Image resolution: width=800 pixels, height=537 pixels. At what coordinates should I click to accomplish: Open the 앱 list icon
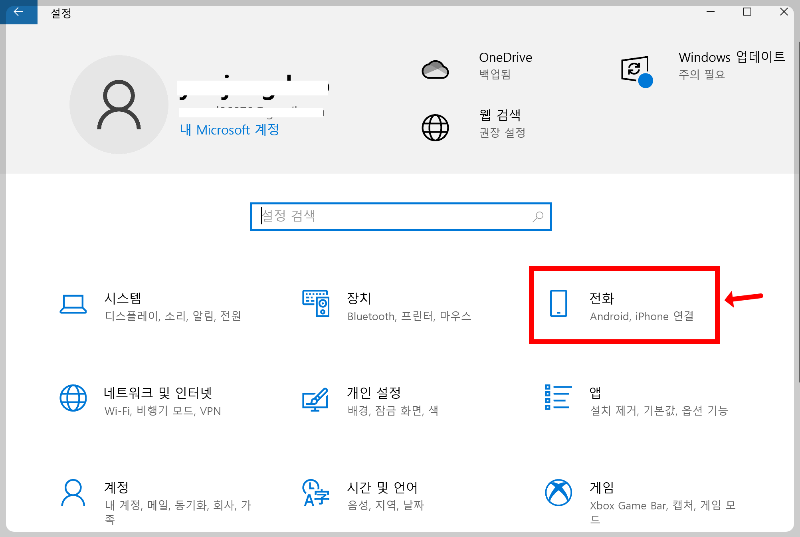(558, 397)
